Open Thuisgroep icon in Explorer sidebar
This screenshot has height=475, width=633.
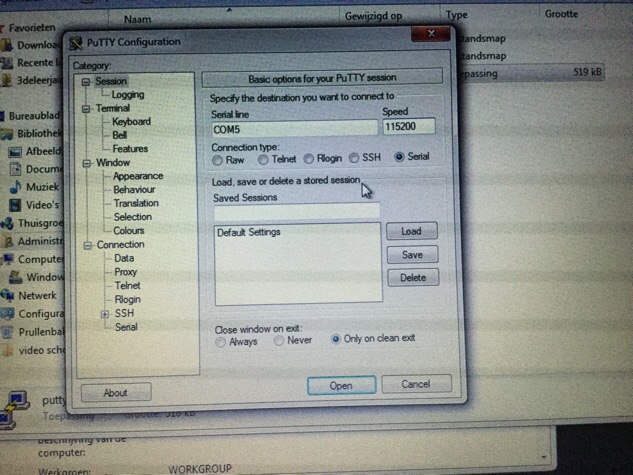tap(7, 223)
